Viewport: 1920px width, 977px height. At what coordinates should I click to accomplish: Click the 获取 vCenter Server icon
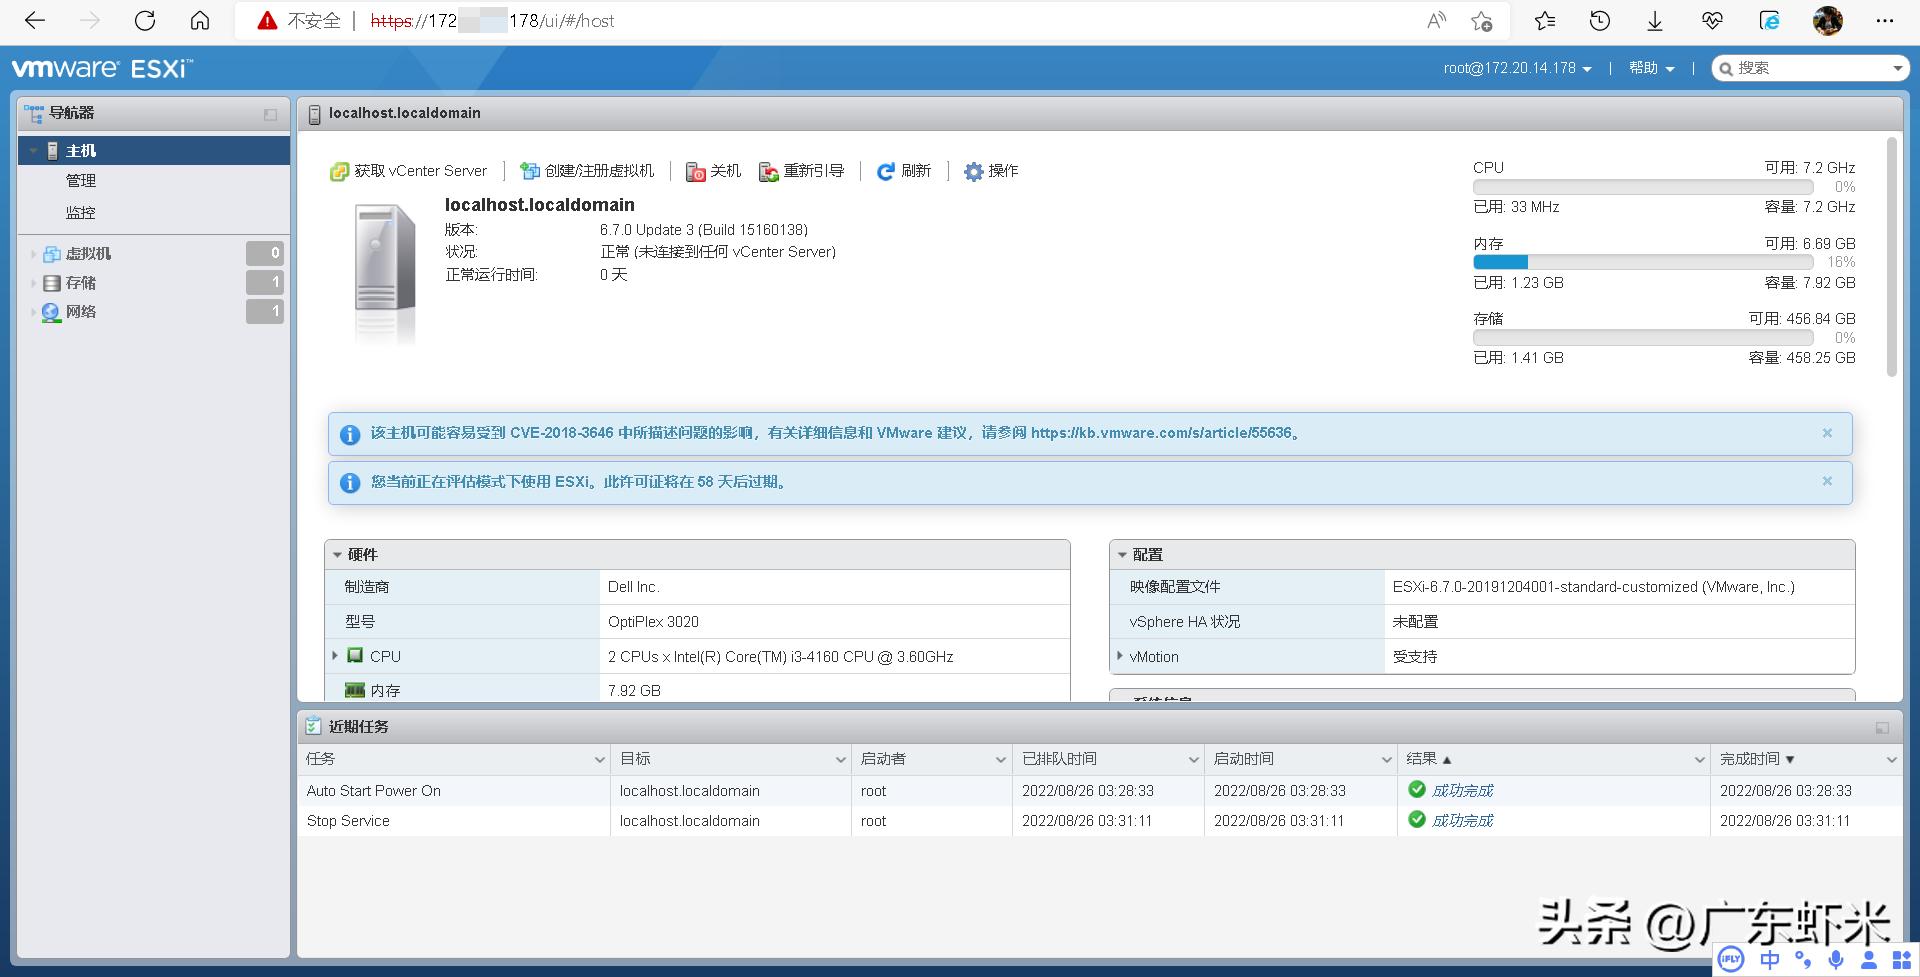[338, 171]
